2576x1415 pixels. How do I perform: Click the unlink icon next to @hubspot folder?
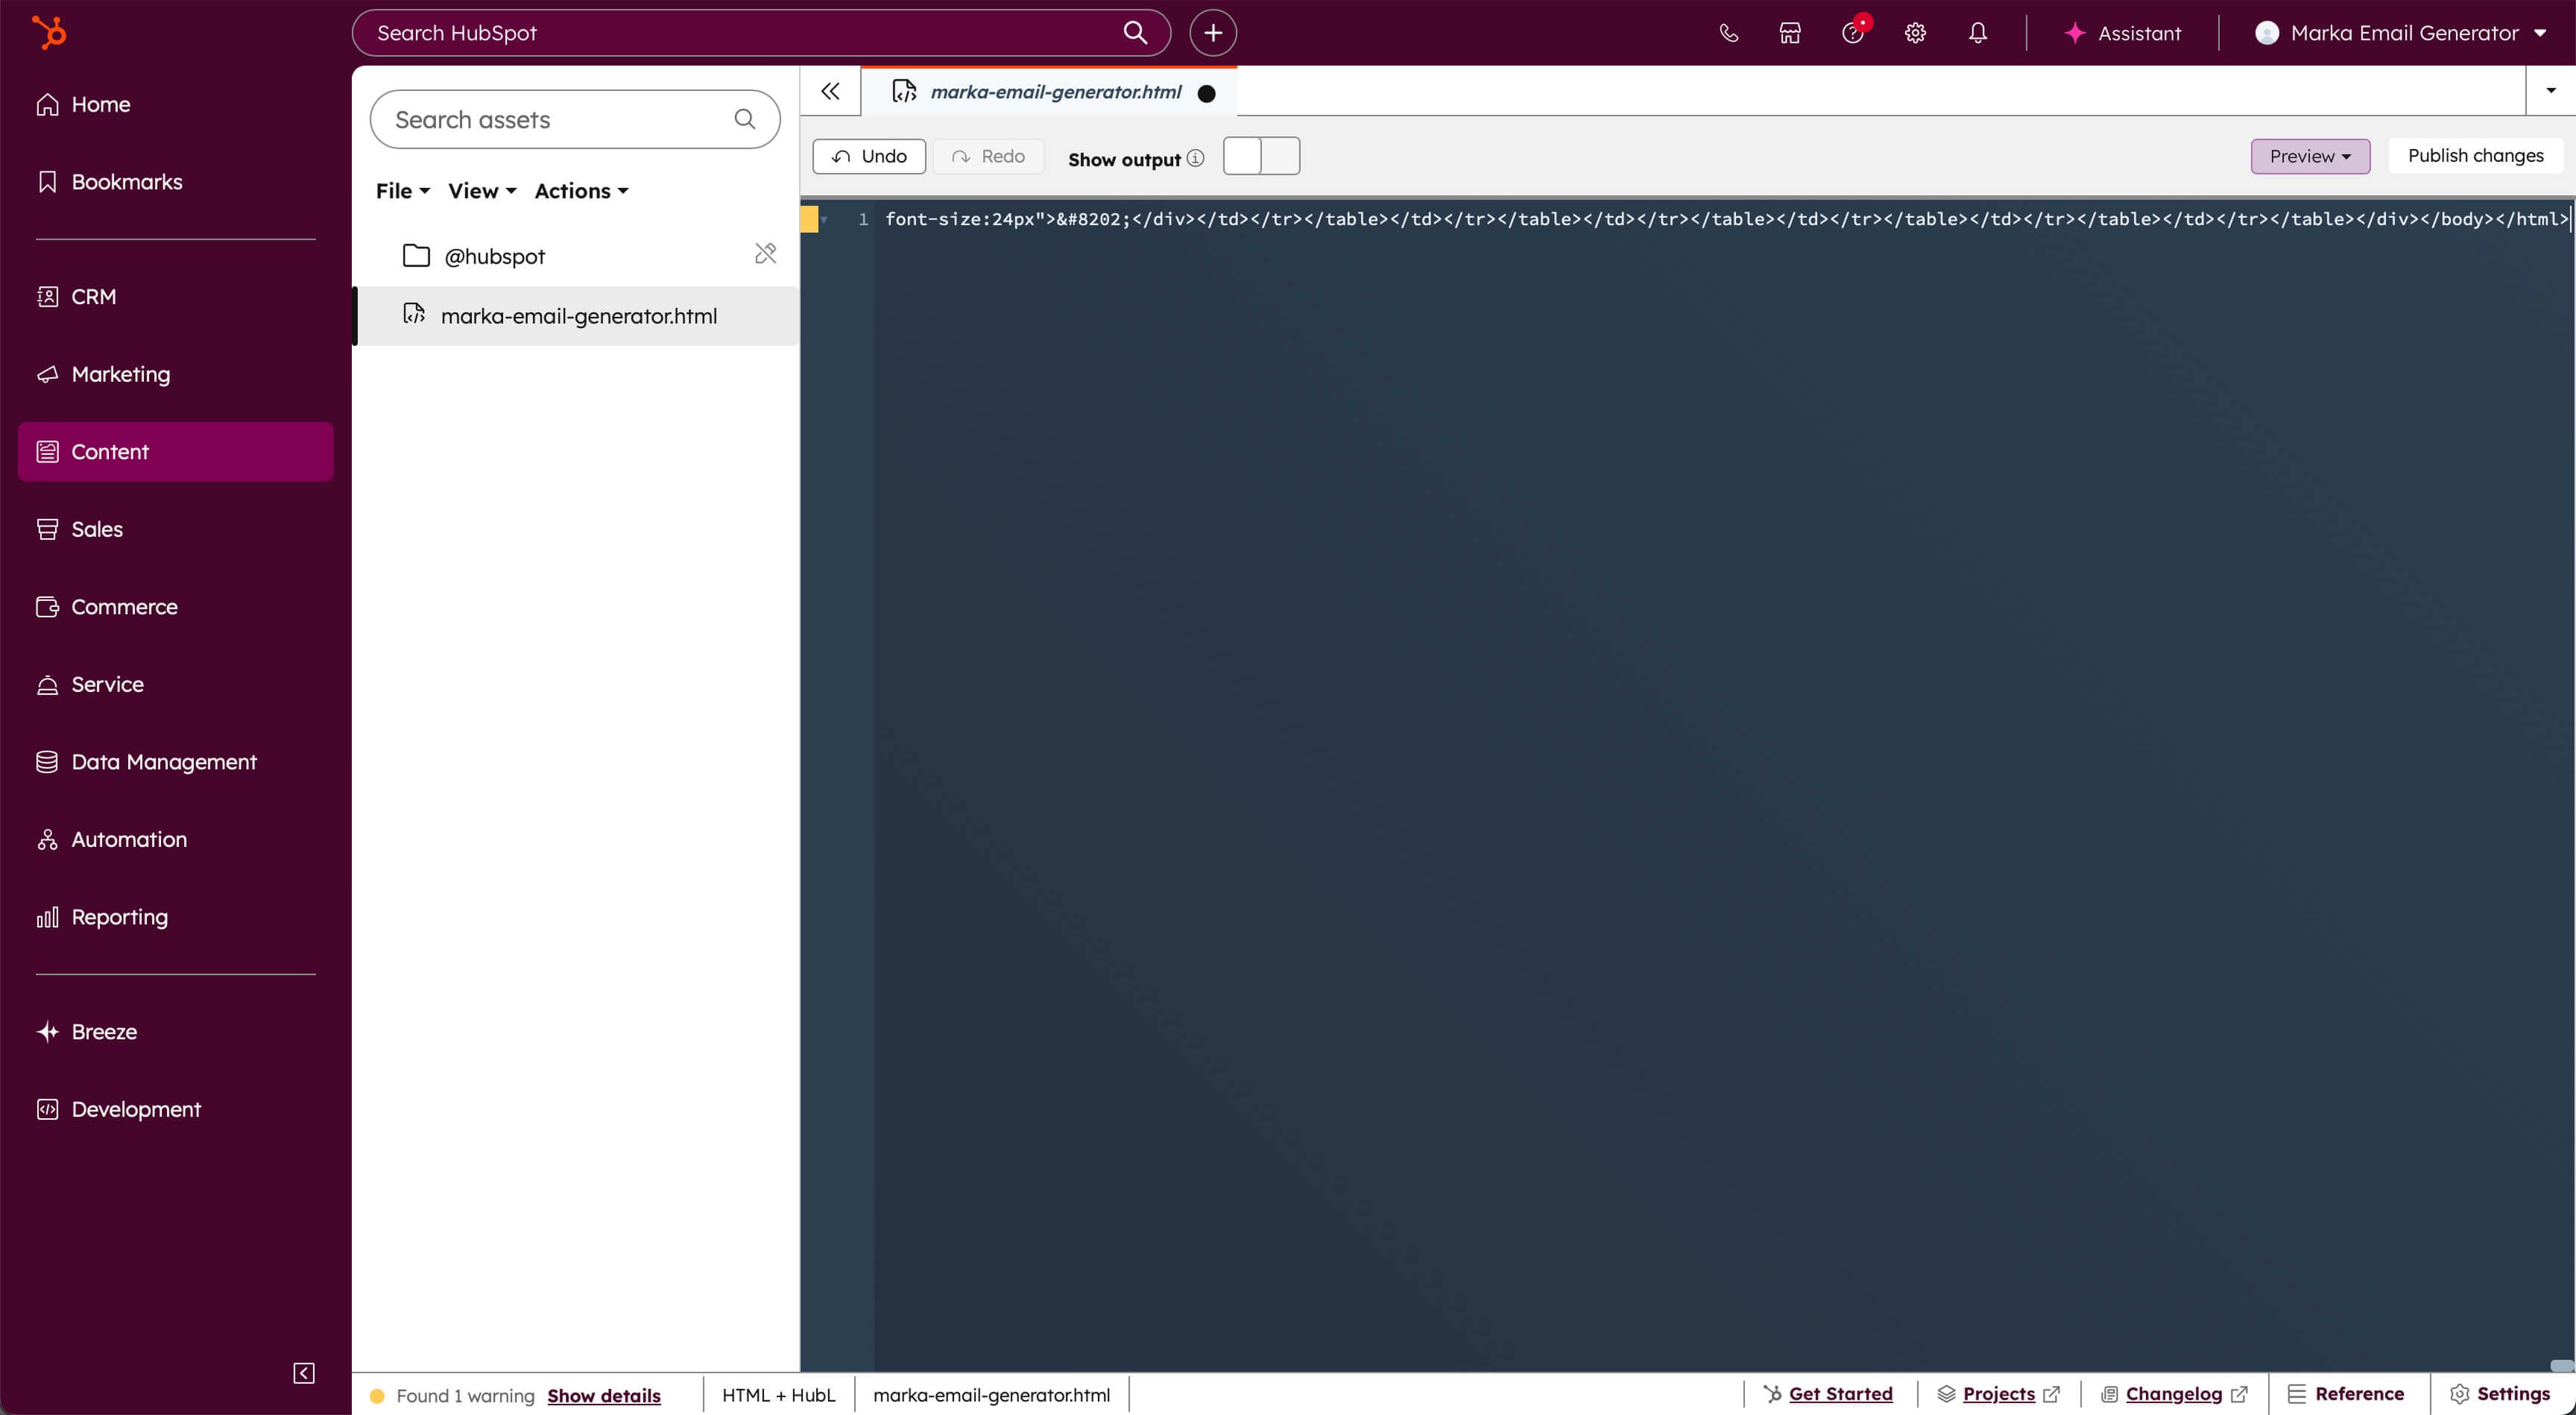tap(765, 253)
